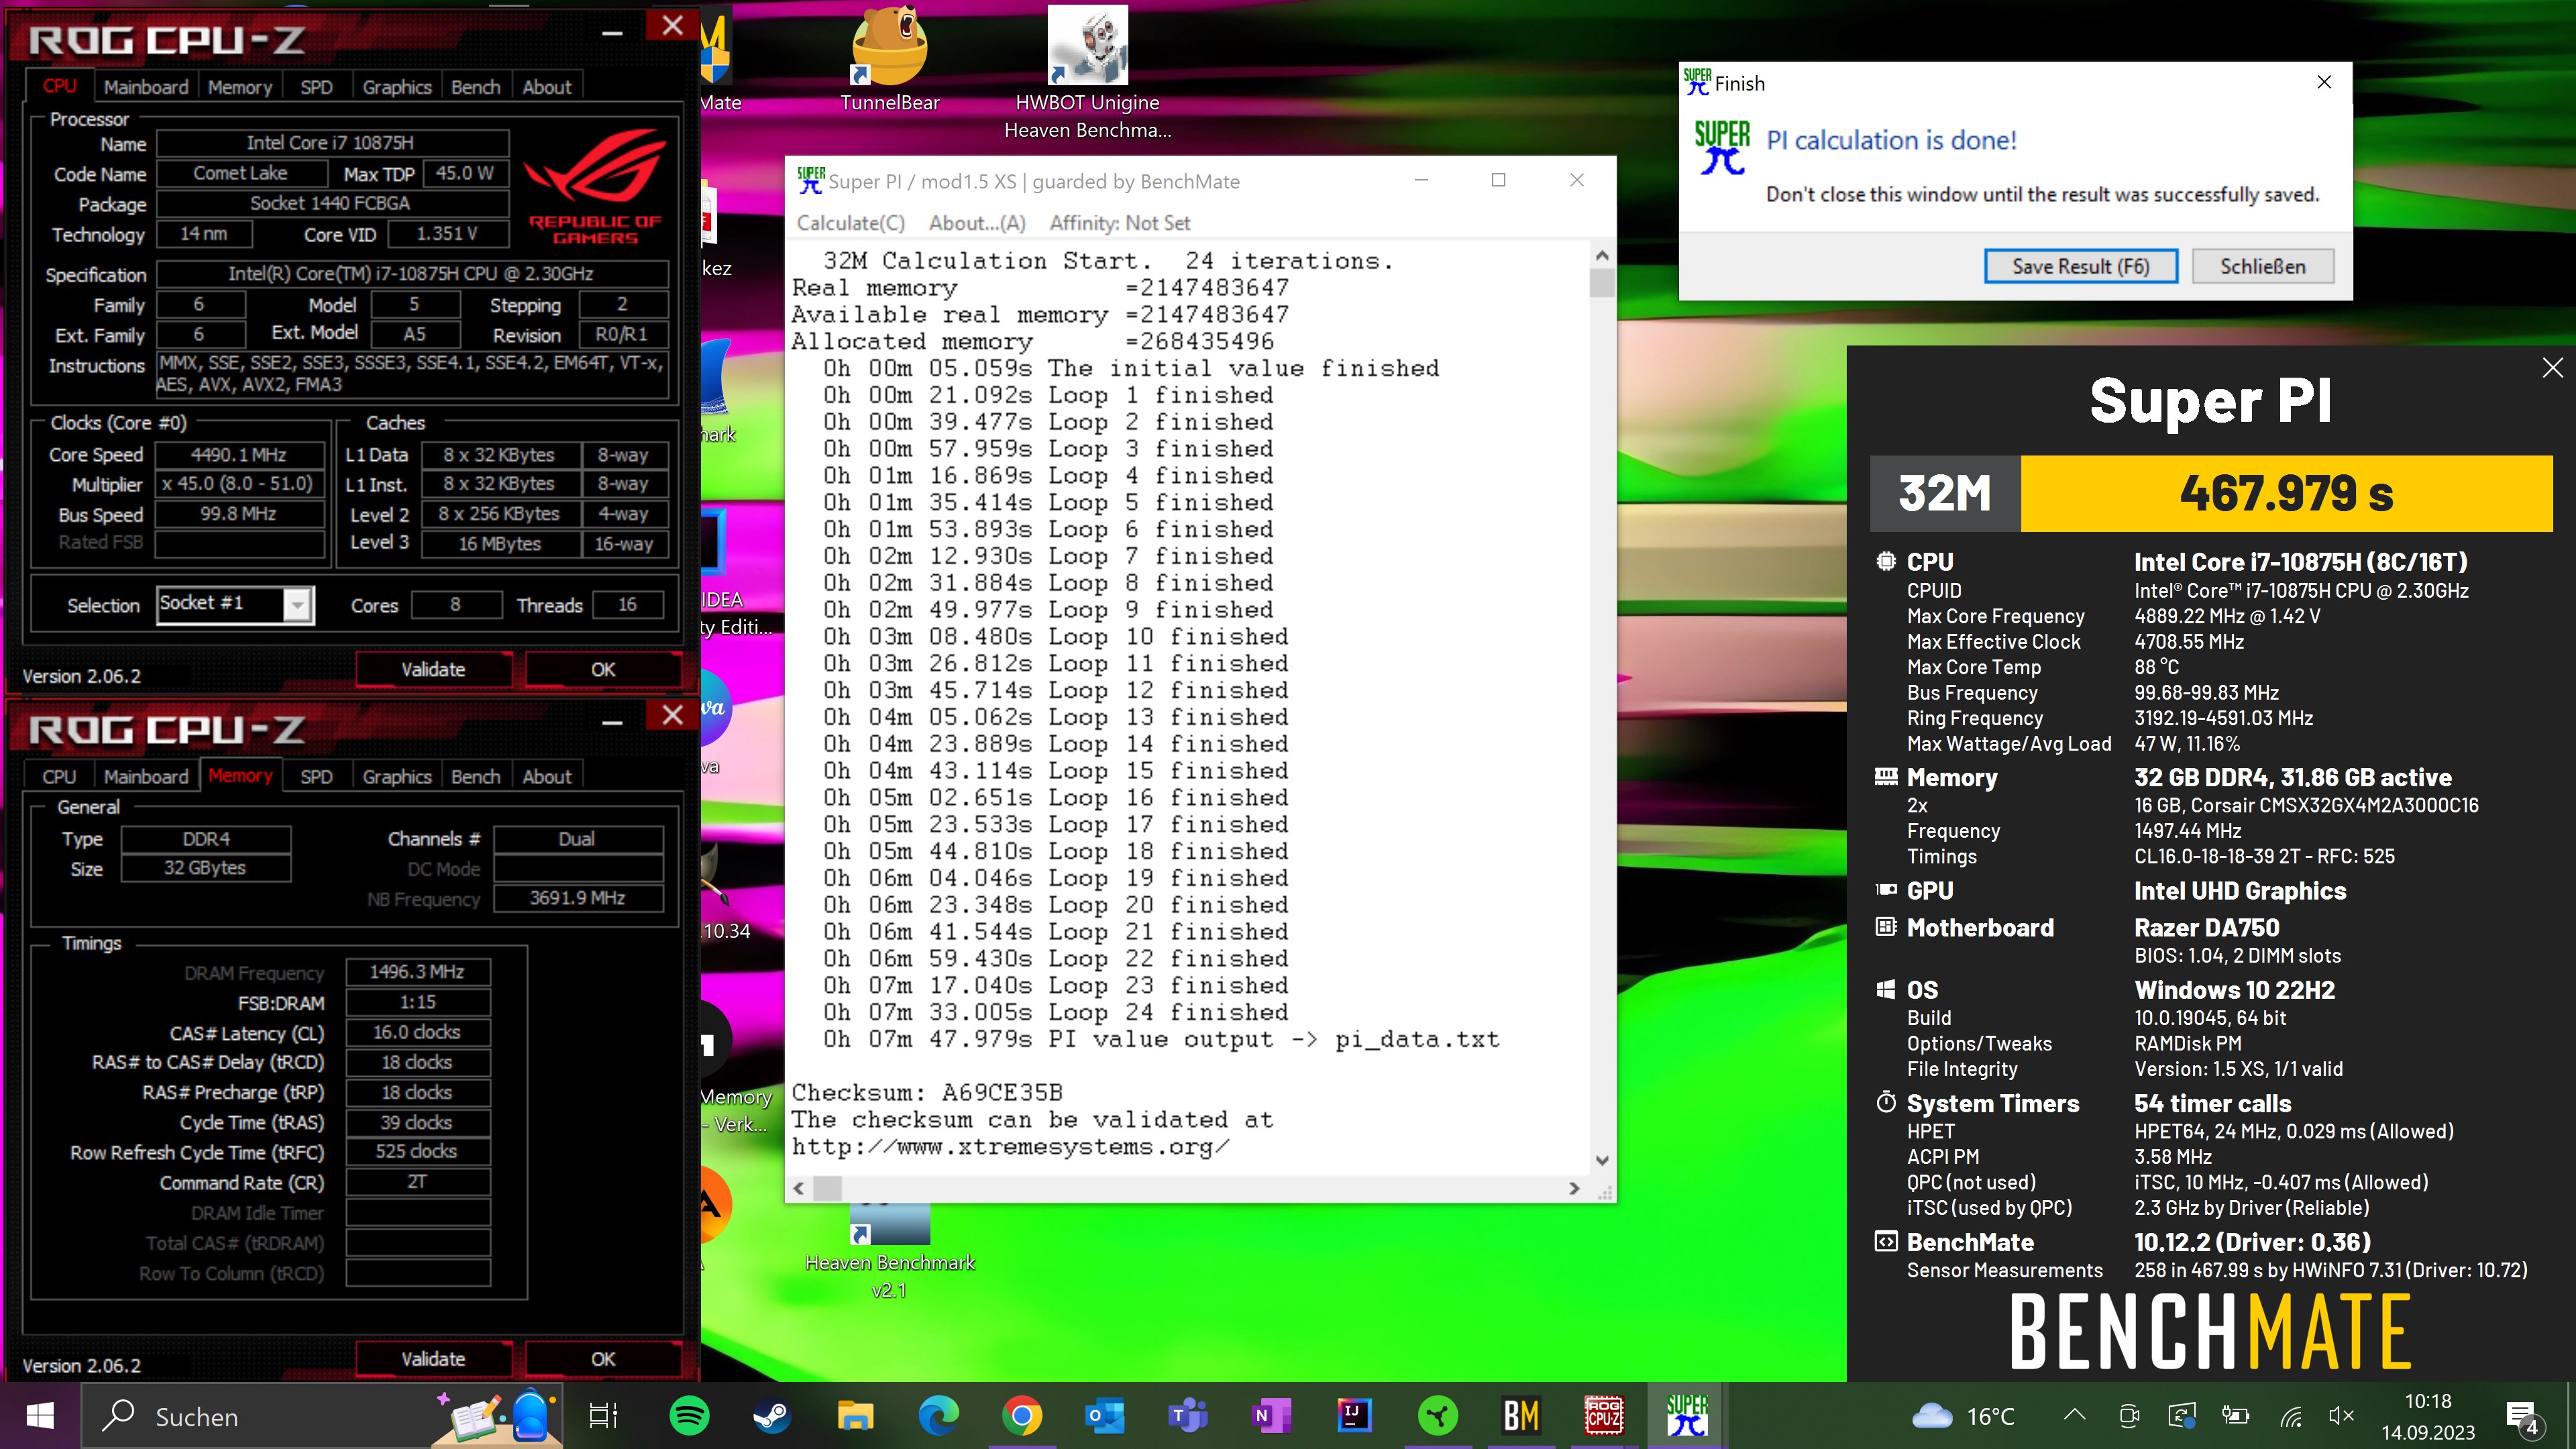This screenshot has height=1449, width=2576.
Task: Open Affinity: Not Set menu in Super PI
Action: point(1120,223)
